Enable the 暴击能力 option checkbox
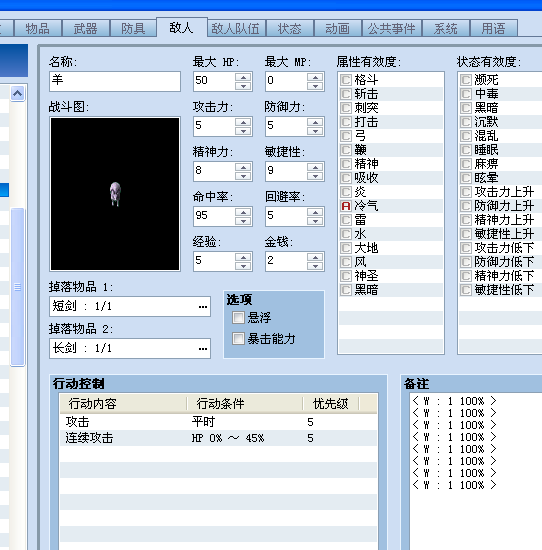 (238, 338)
